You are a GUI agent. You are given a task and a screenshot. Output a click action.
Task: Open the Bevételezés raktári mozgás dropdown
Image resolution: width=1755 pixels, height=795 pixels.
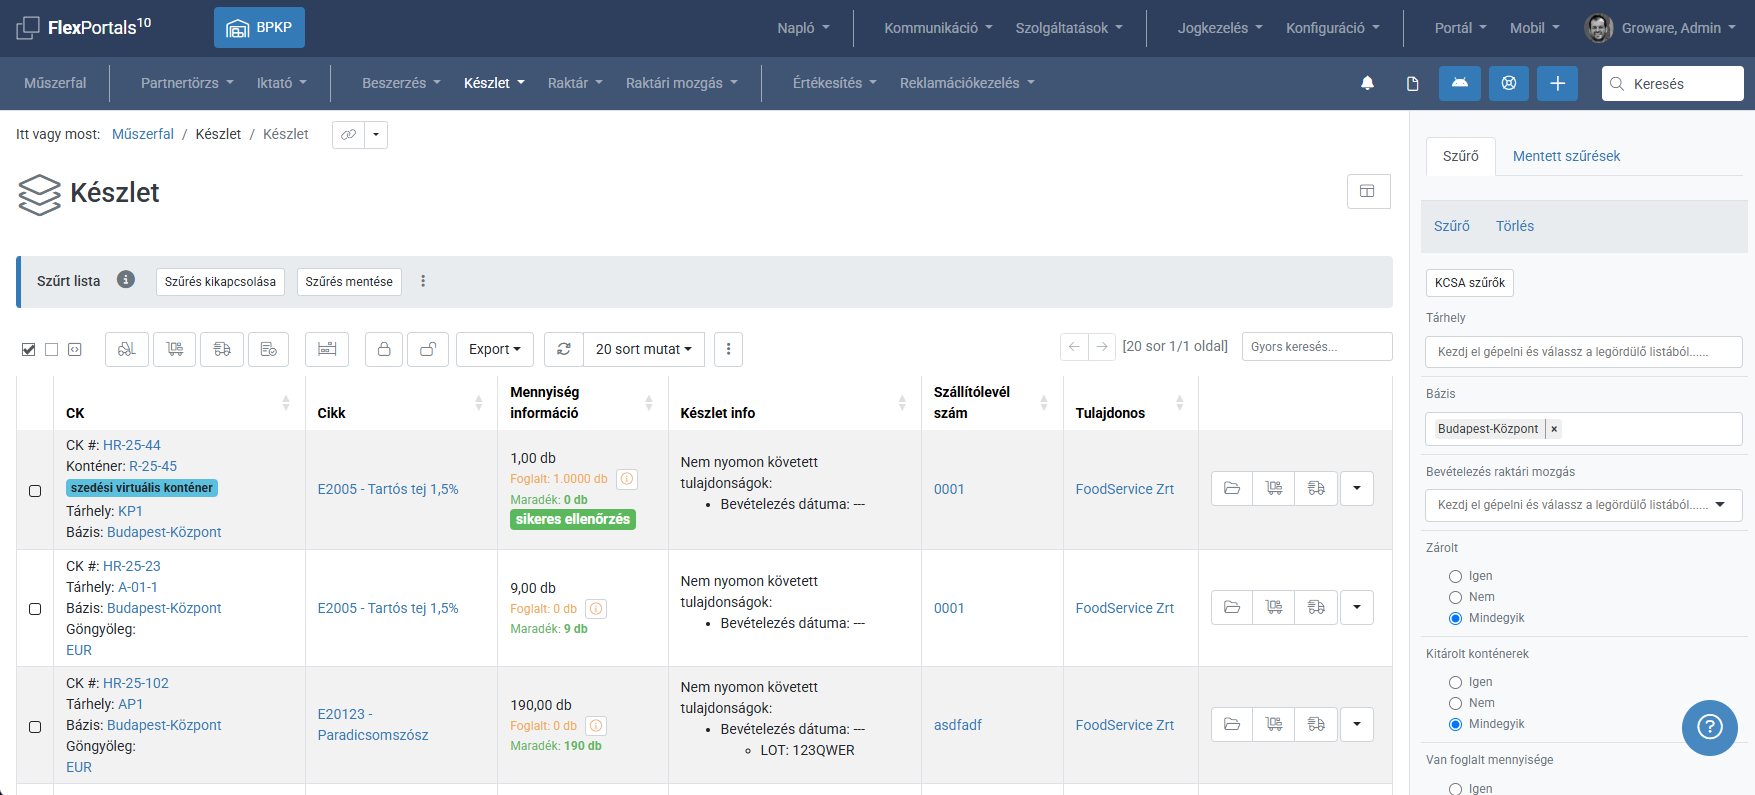1583,505
